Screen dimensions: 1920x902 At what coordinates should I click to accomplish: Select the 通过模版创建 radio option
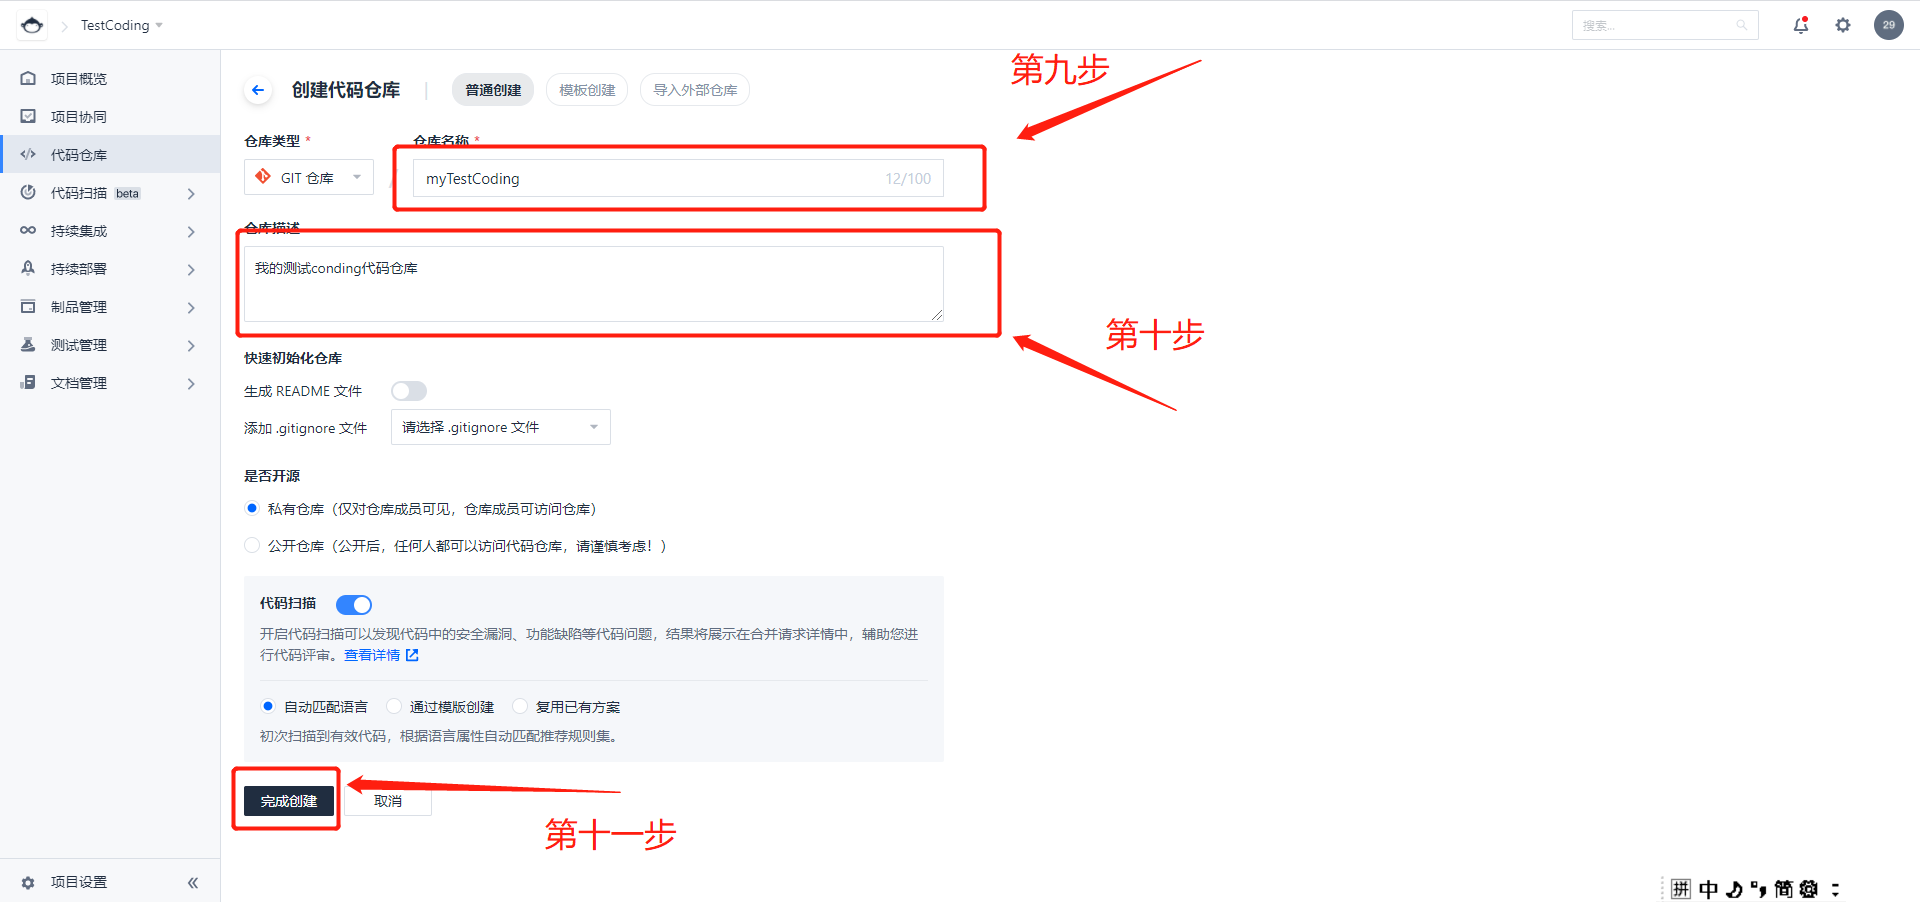pyautogui.click(x=394, y=706)
